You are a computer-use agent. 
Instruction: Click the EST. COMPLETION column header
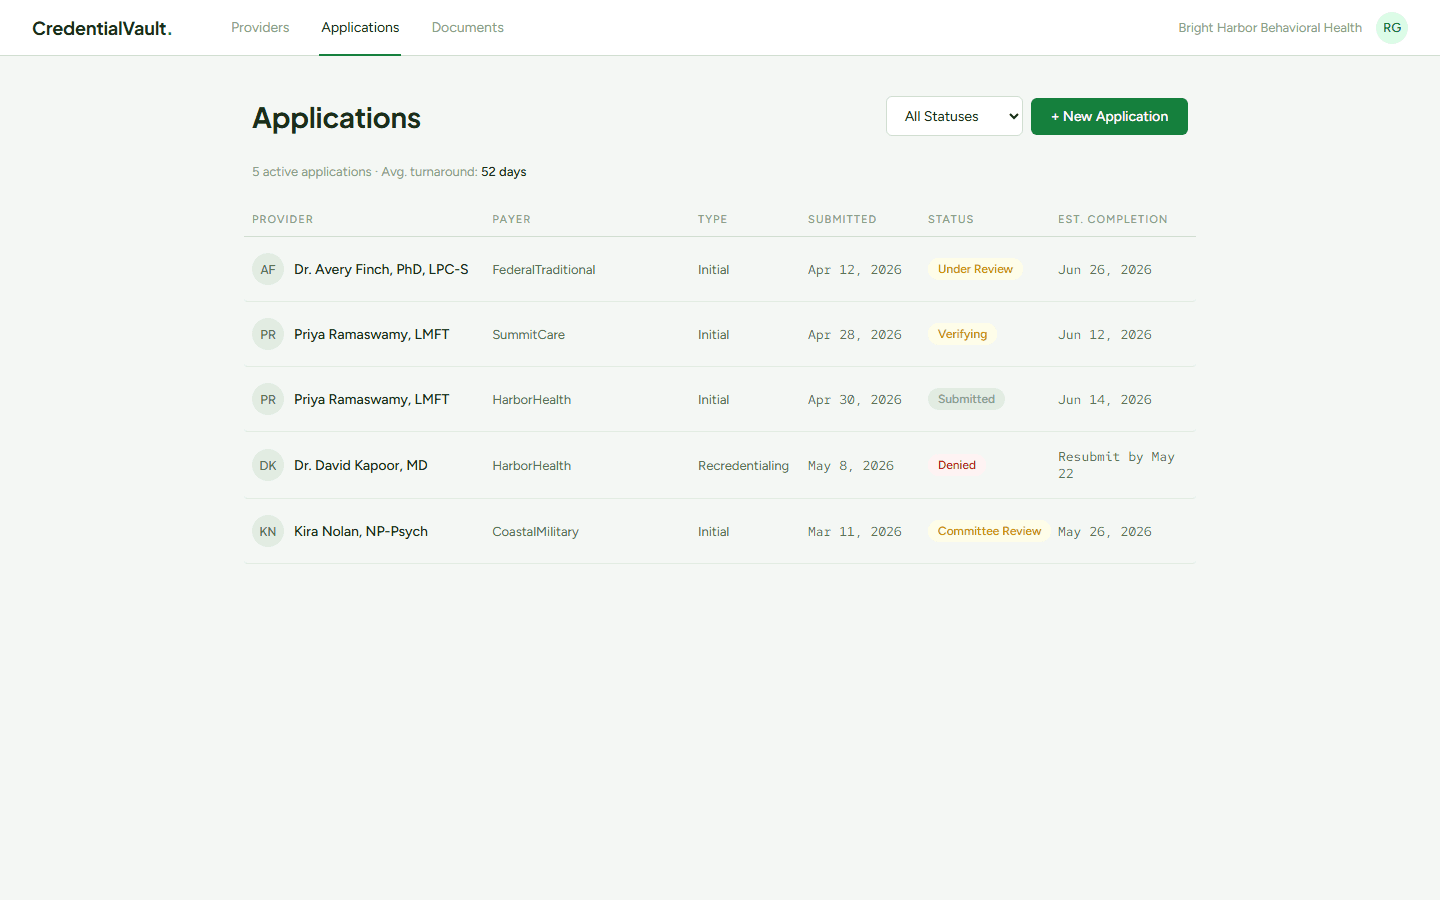pyautogui.click(x=1113, y=219)
